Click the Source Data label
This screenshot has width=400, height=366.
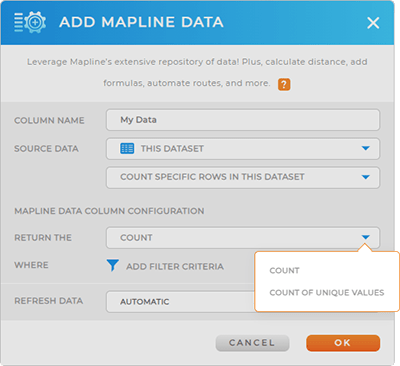(x=46, y=149)
